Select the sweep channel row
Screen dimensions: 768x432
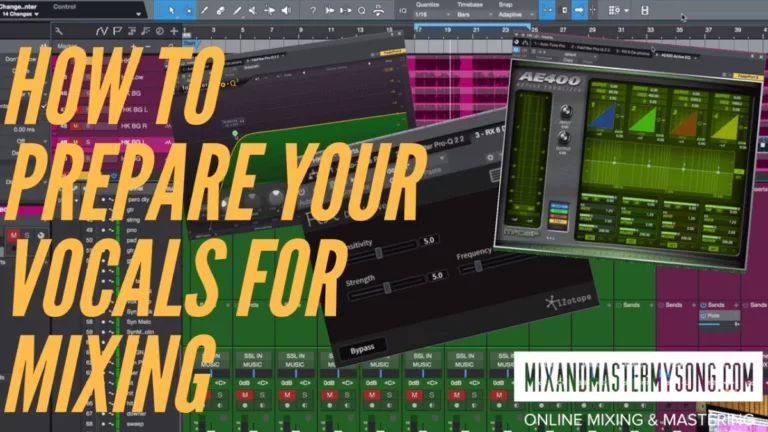click(x=134, y=424)
